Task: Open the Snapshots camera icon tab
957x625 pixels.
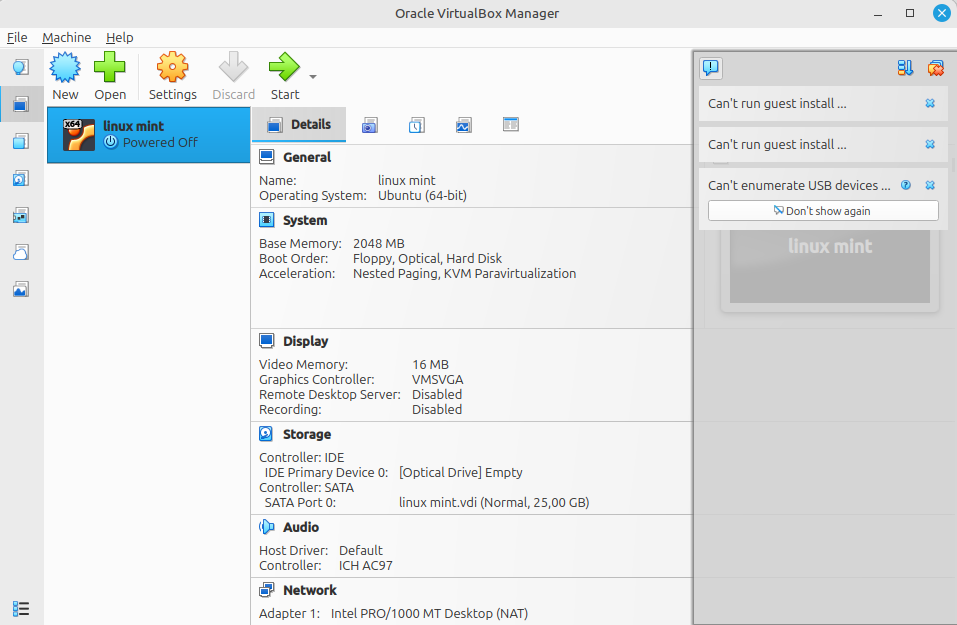Action: coord(370,125)
